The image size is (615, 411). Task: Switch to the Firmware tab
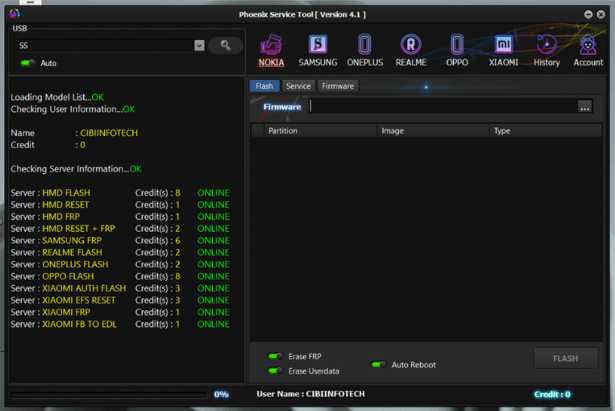point(338,86)
